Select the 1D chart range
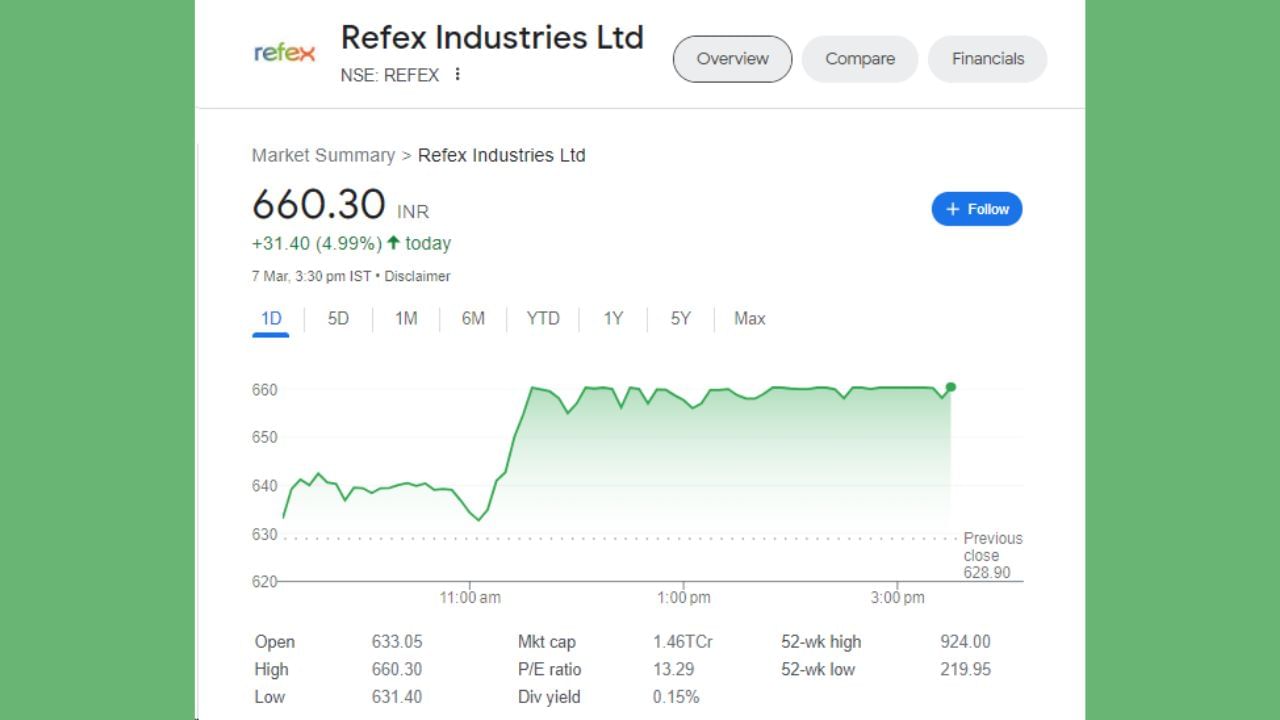The image size is (1280, 720). click(271, 319)
